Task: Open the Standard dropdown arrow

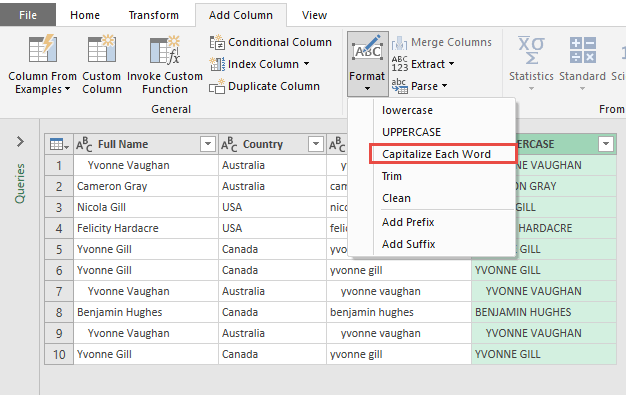Action: pos(582,89)
